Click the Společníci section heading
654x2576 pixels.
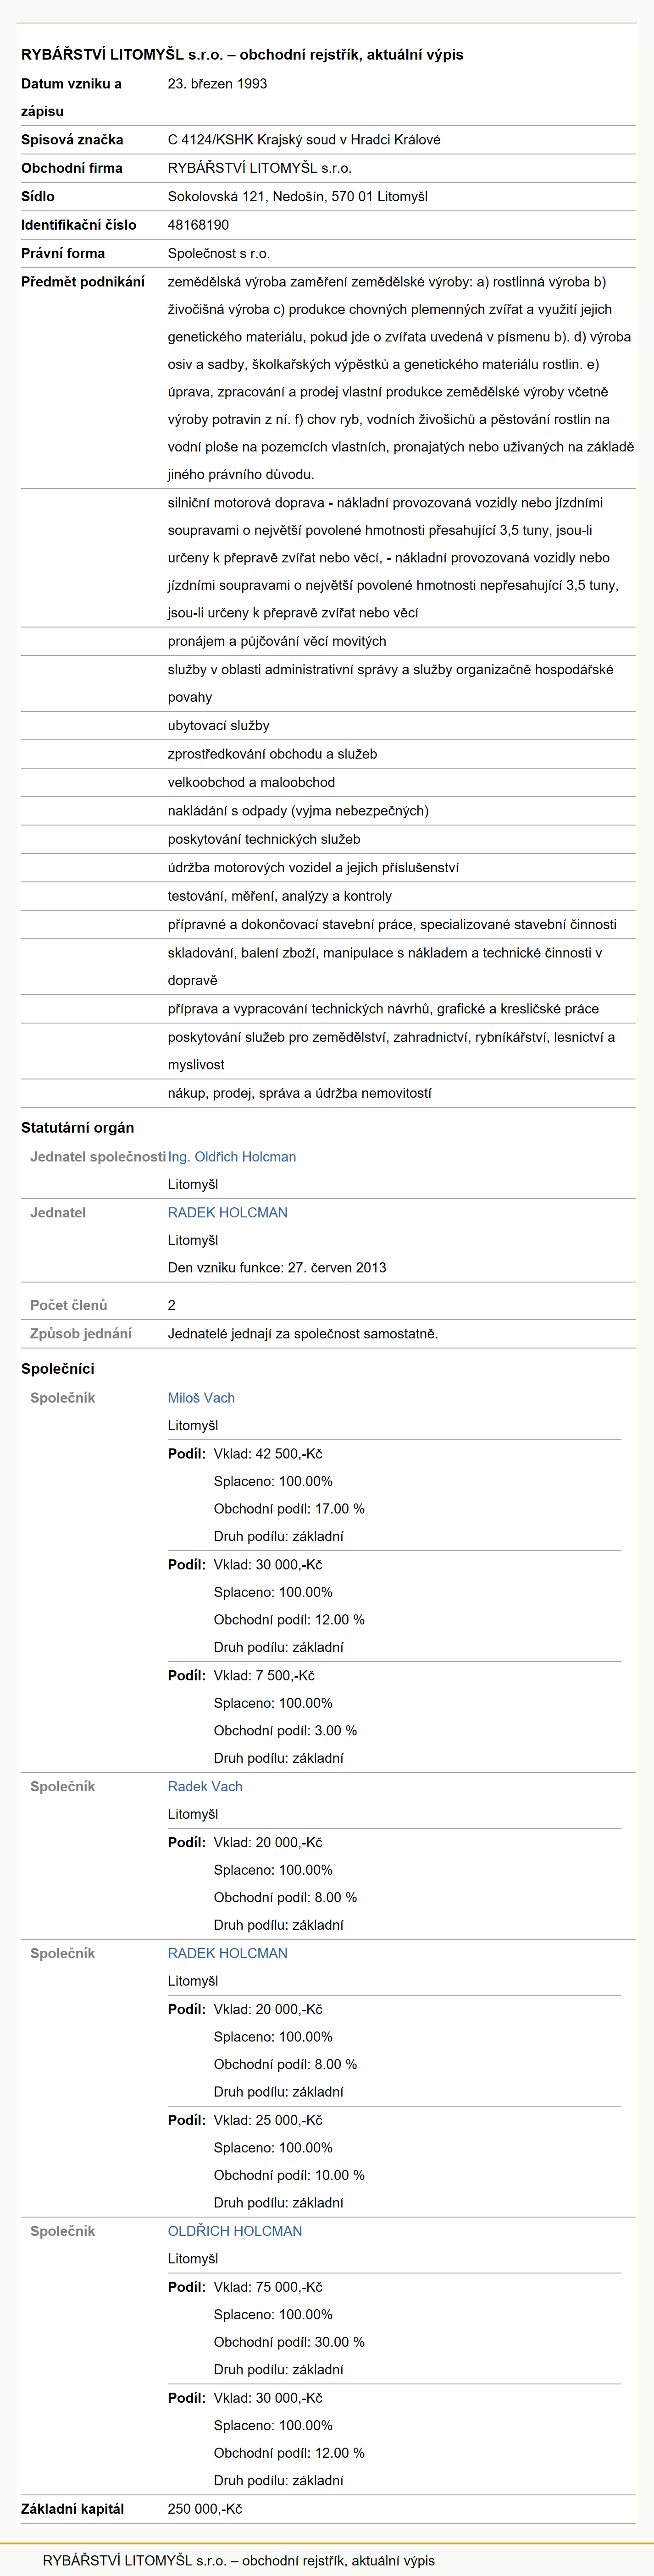57,1368
